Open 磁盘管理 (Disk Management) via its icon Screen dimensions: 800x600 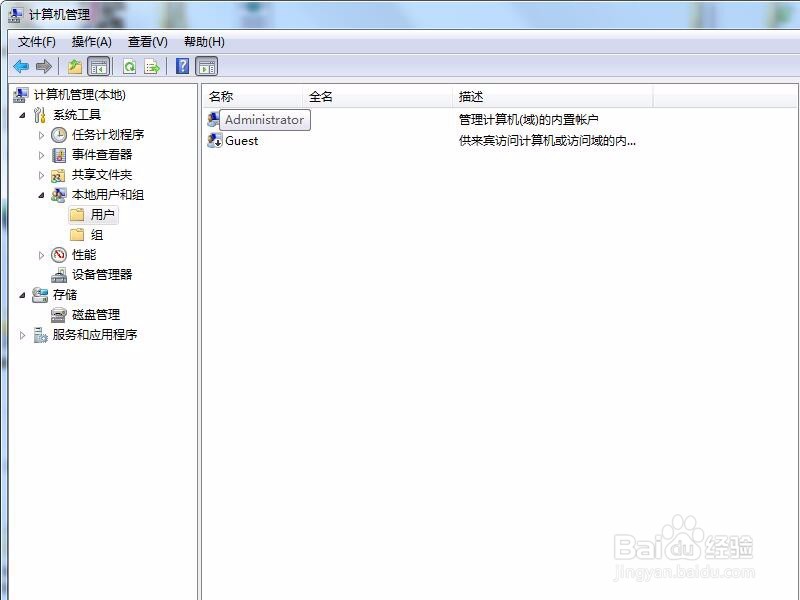click(x=58, y=315)
